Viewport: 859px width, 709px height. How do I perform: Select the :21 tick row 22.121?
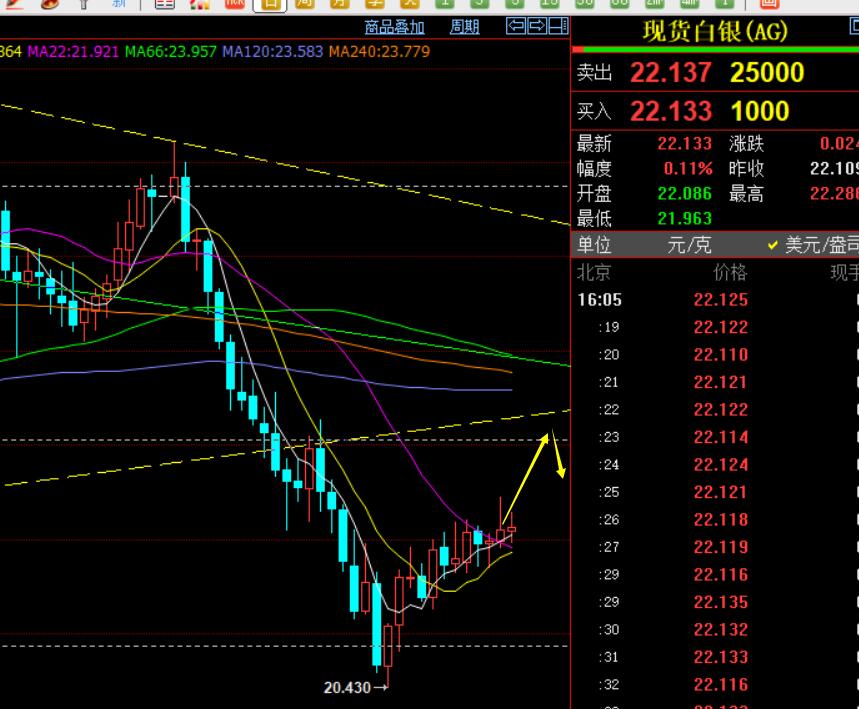point(715,382)
